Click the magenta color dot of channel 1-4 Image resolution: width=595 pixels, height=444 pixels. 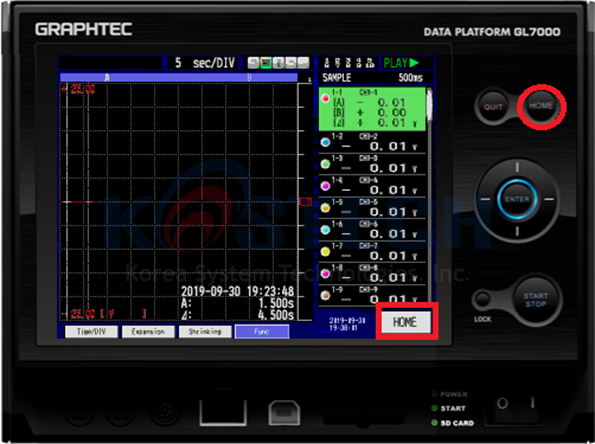325,186
